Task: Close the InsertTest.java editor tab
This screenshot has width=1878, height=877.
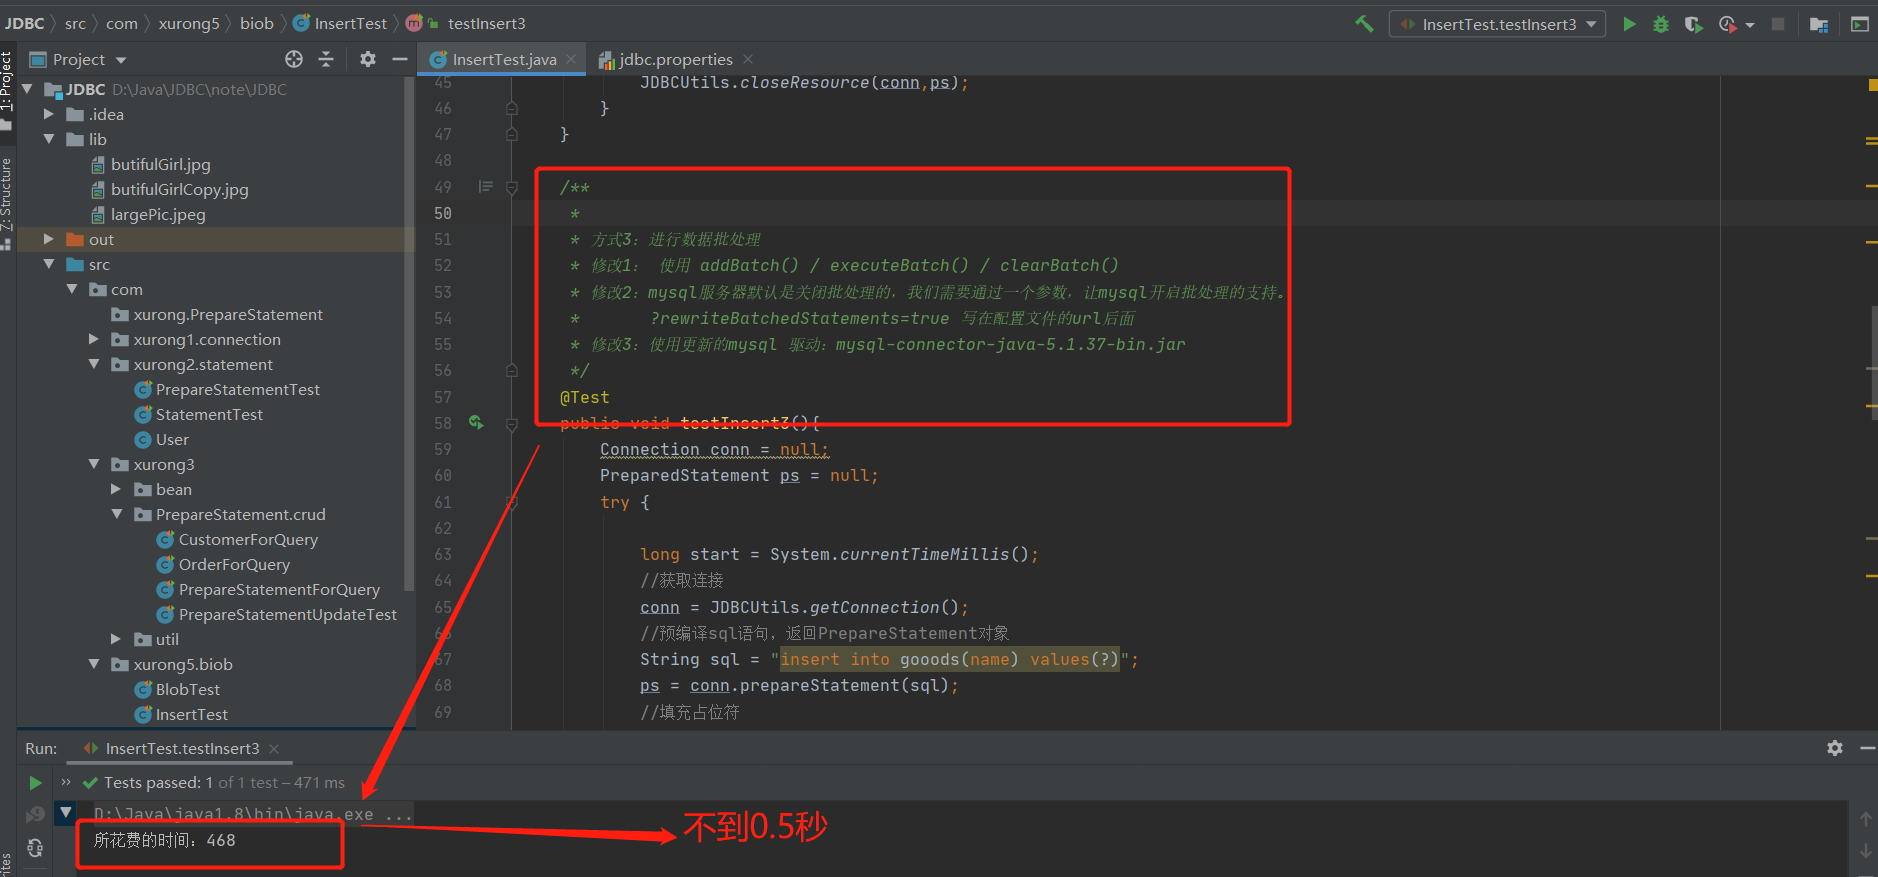Action: 571,59
